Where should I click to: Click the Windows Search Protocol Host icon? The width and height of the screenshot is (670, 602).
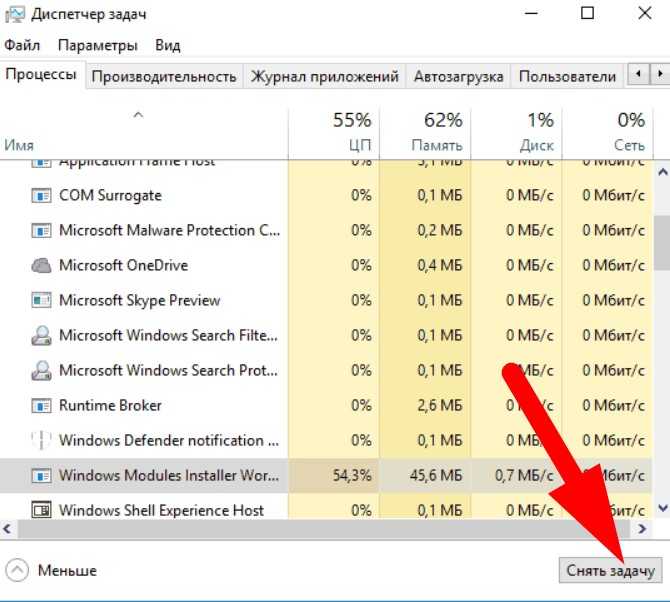pyautogui.click(x=41, y=370)
